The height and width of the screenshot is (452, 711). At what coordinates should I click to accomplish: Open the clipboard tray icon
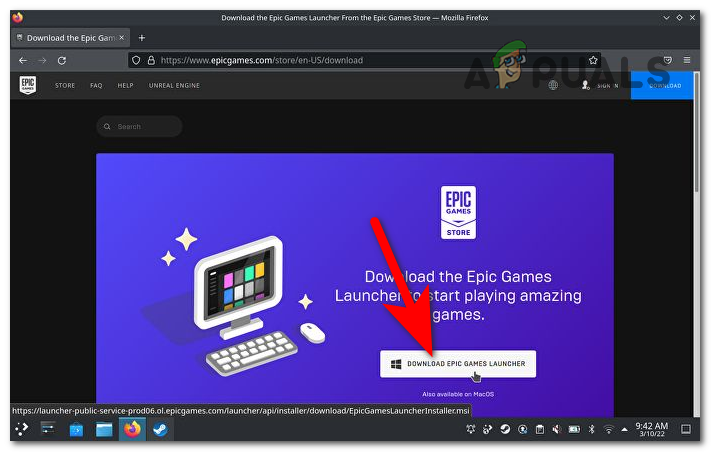[540, 429]
